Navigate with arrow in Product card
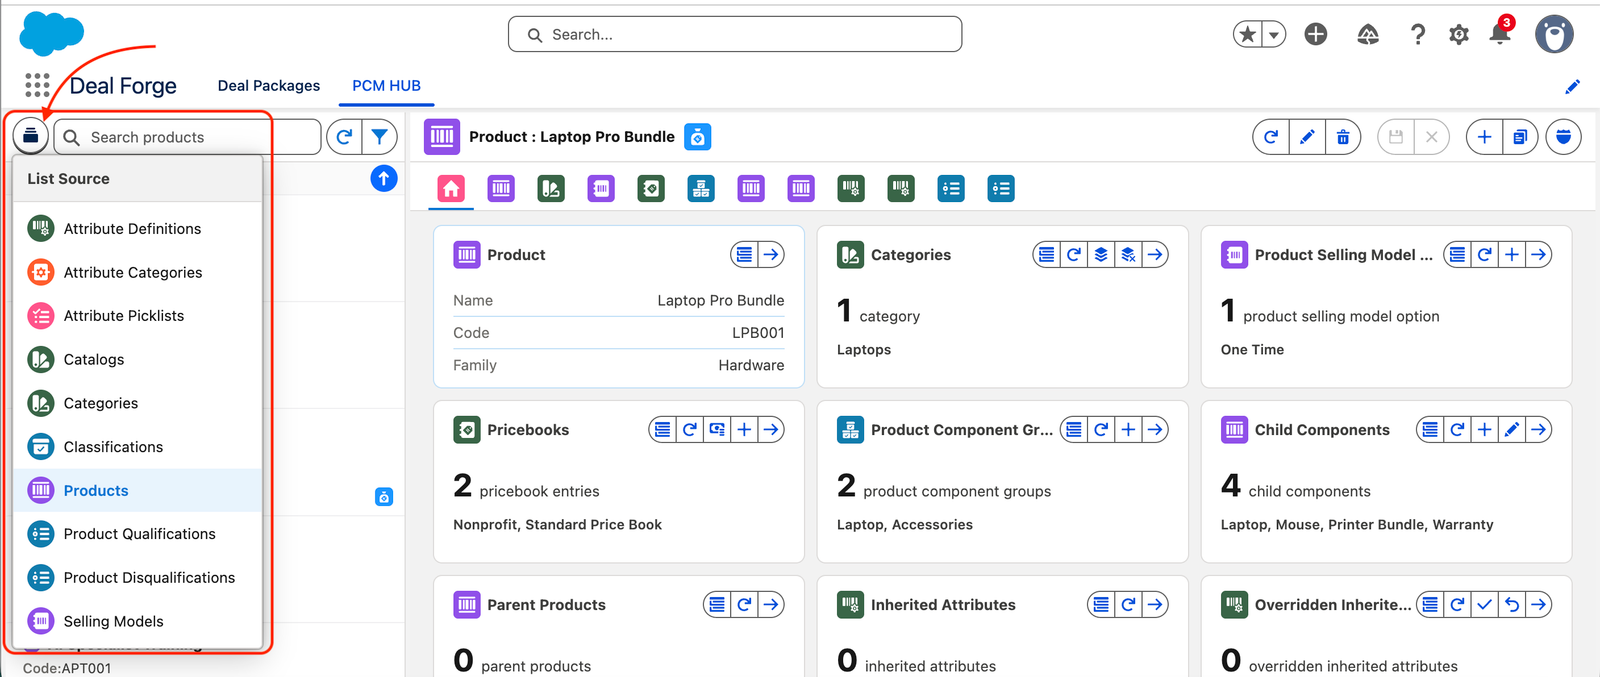Viewport: 1600px width, 677px height. coord(771,255)
